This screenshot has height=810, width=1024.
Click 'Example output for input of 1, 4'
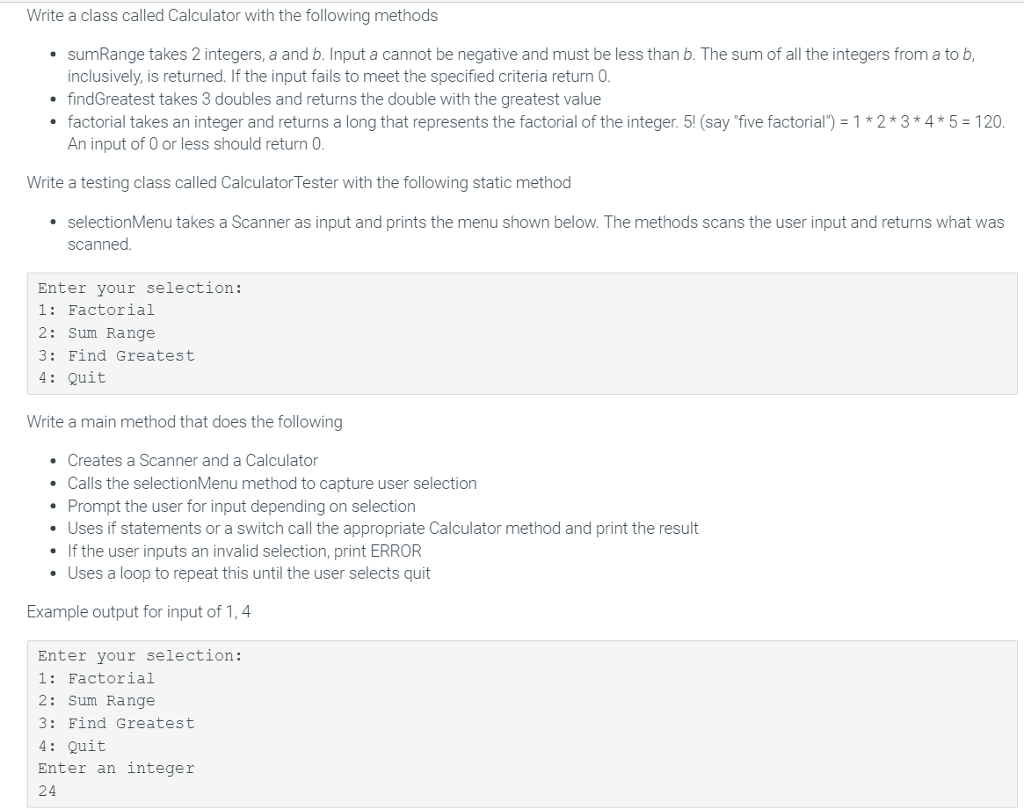point(139,611)
